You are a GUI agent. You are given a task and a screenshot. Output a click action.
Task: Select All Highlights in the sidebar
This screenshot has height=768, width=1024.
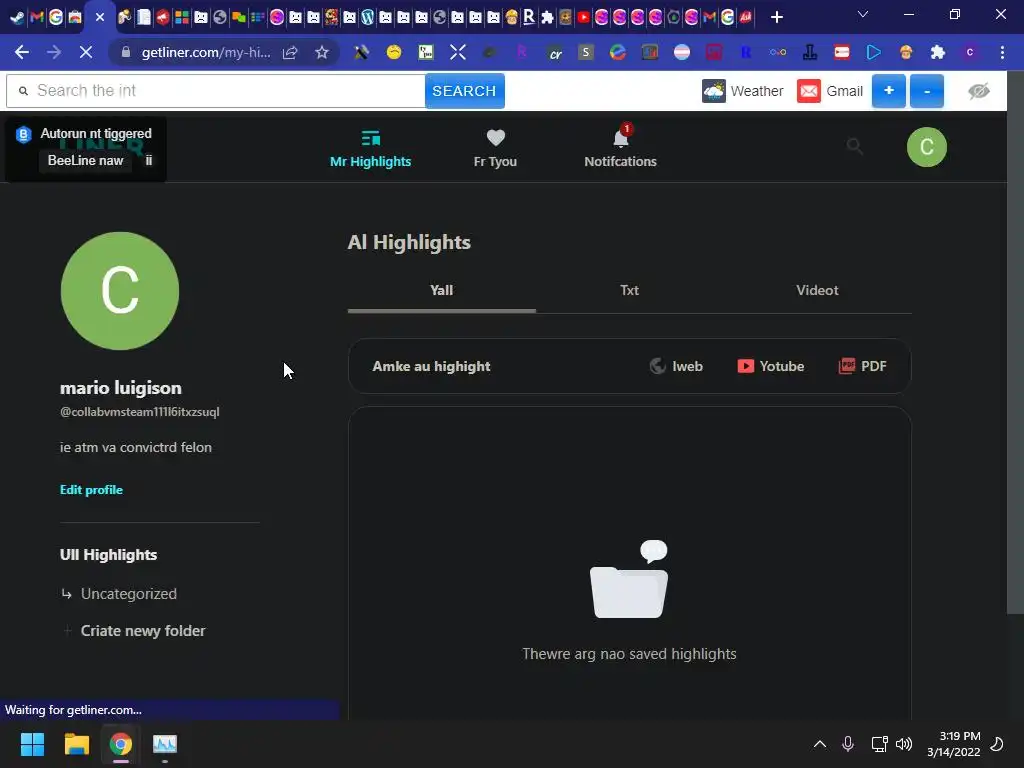coord(108,555)
